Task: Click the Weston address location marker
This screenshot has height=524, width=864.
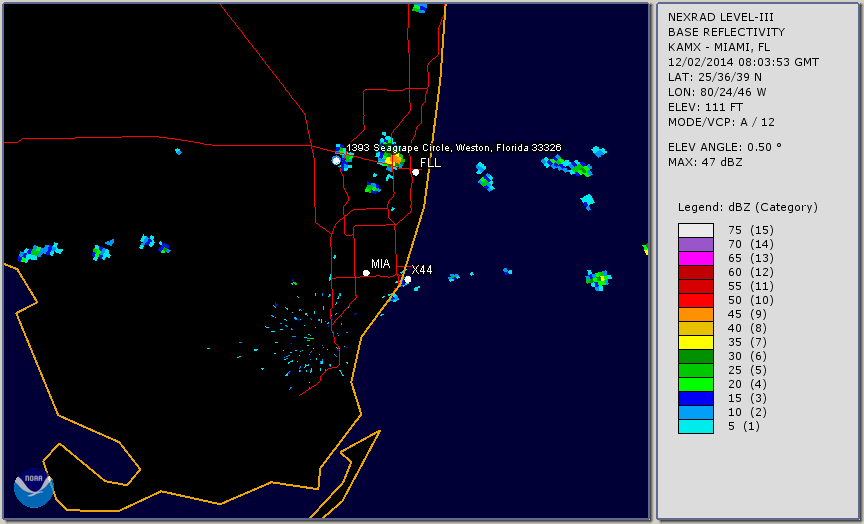Action: (x=336, y=160)
